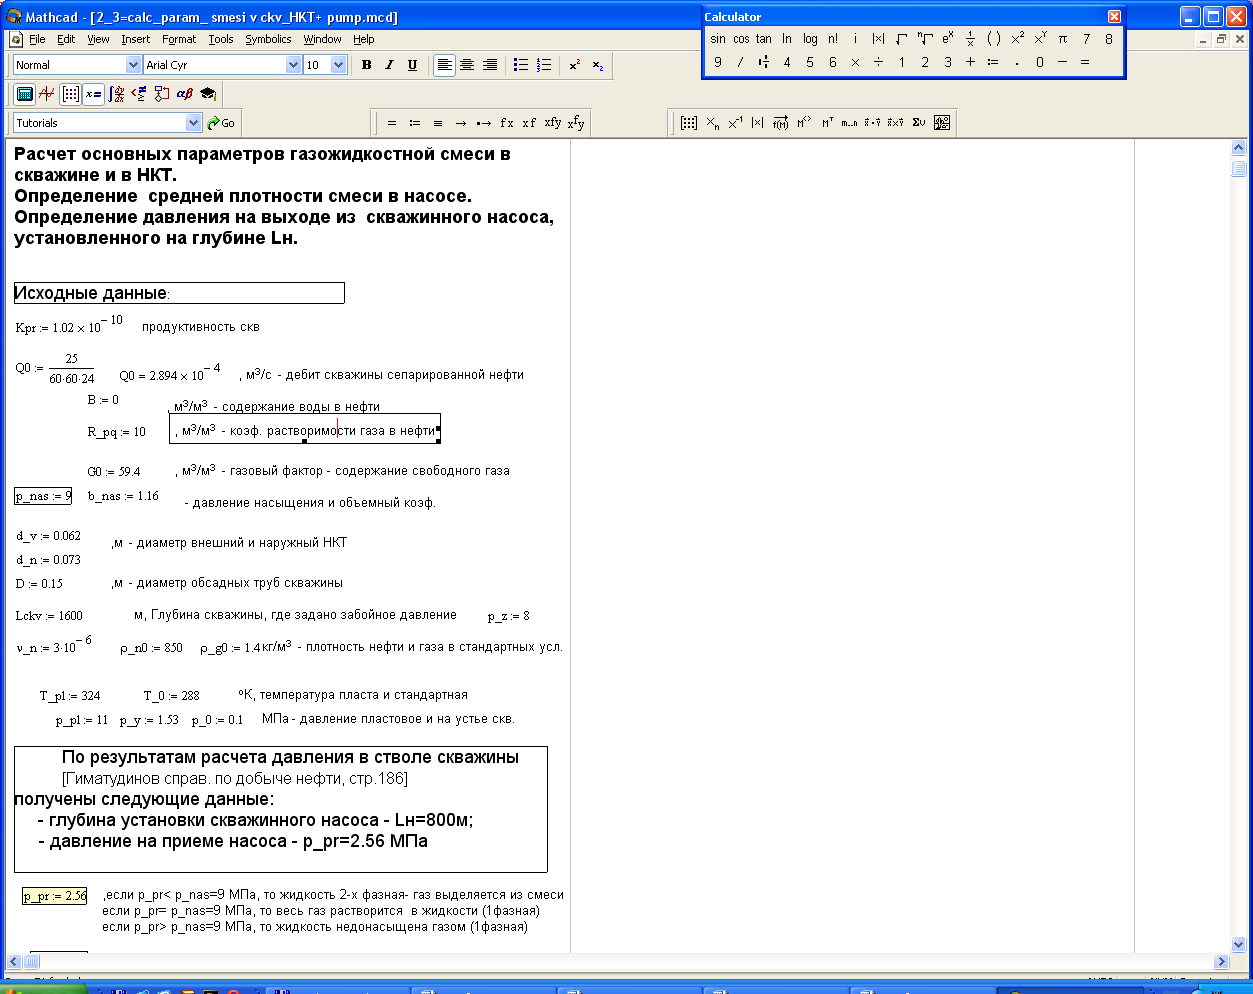Click the vertical scrollbar down arrow
Viewport: 1253px width, 994px height.
(1239, 944)
